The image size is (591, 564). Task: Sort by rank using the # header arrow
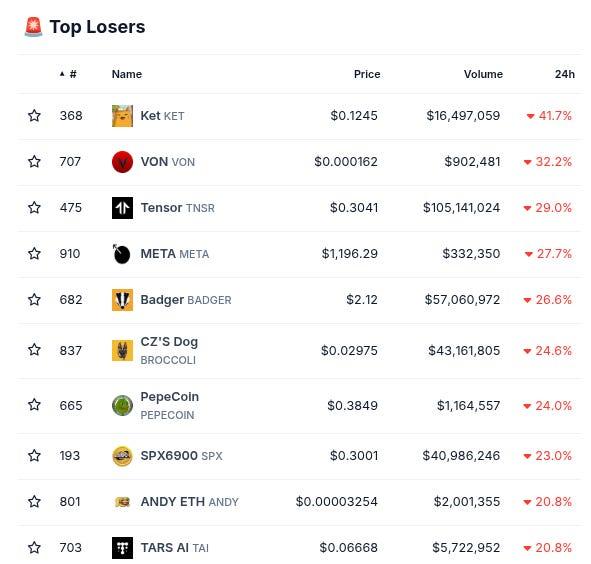[68, 74]
